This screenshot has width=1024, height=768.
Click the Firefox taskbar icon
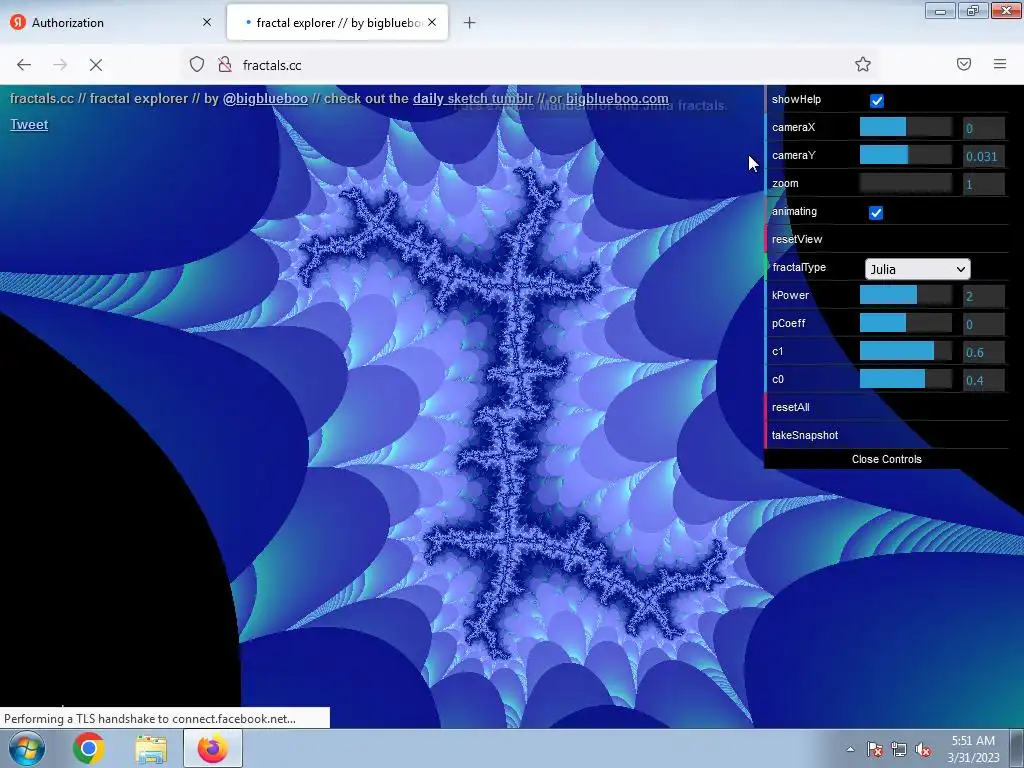pos(213,748)
